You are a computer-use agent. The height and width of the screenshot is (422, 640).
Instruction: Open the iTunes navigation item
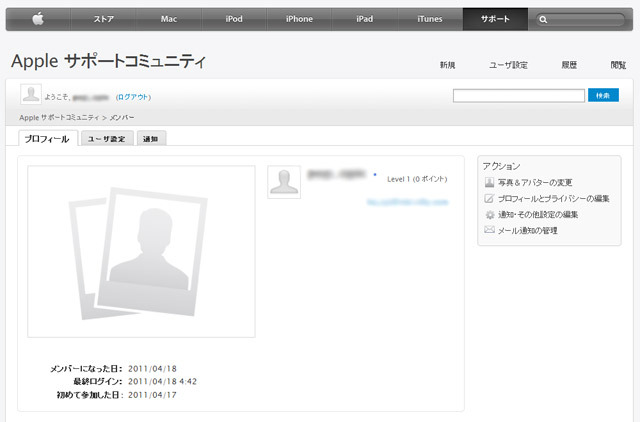pyautogui.click(x=430, y=19)
